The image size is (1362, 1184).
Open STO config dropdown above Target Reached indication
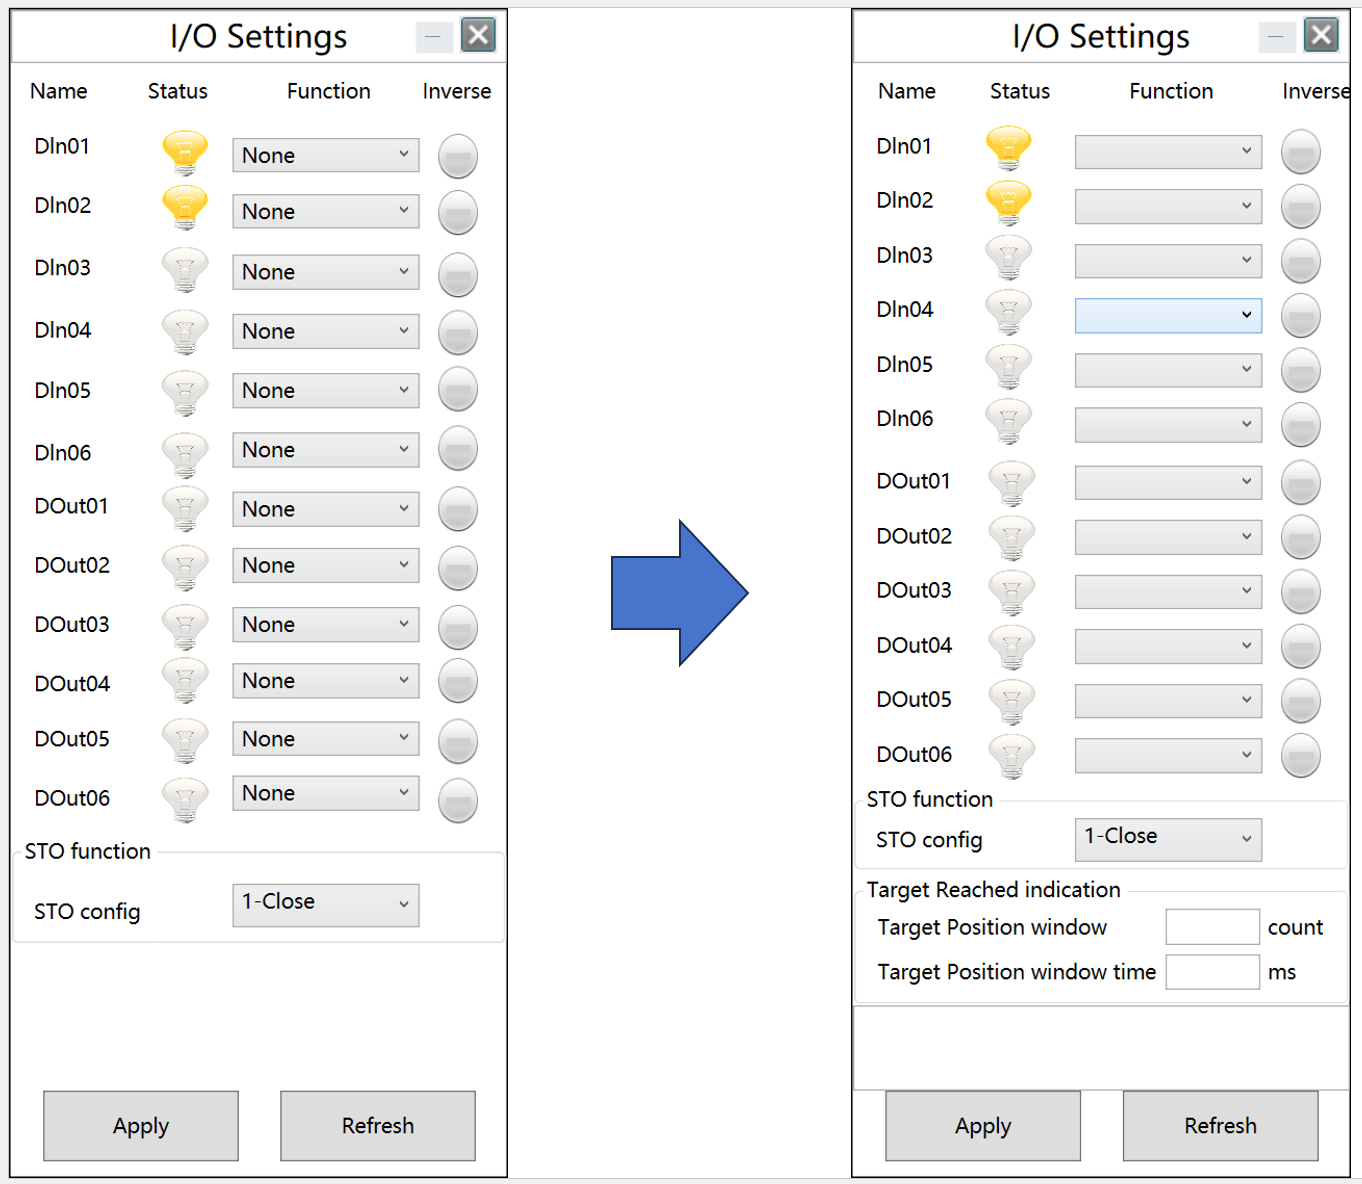tap(1167, 838)
